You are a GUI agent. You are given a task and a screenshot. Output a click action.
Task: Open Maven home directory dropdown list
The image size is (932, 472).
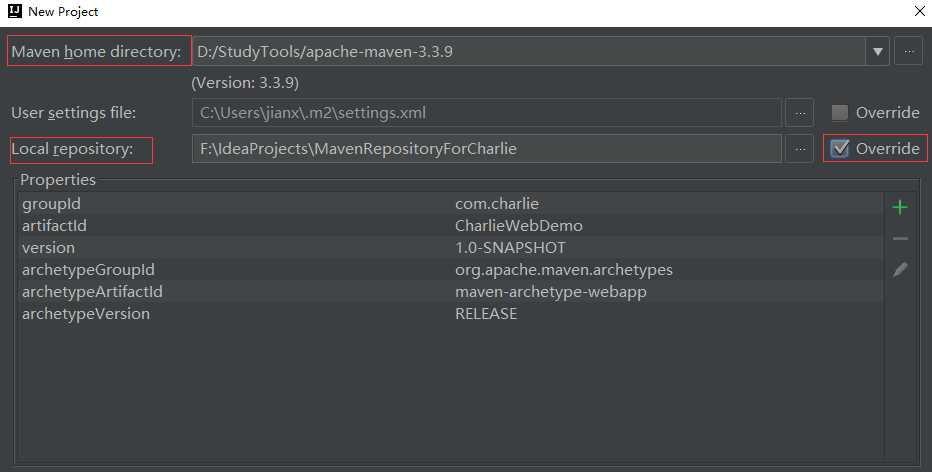tap(877, 52)
